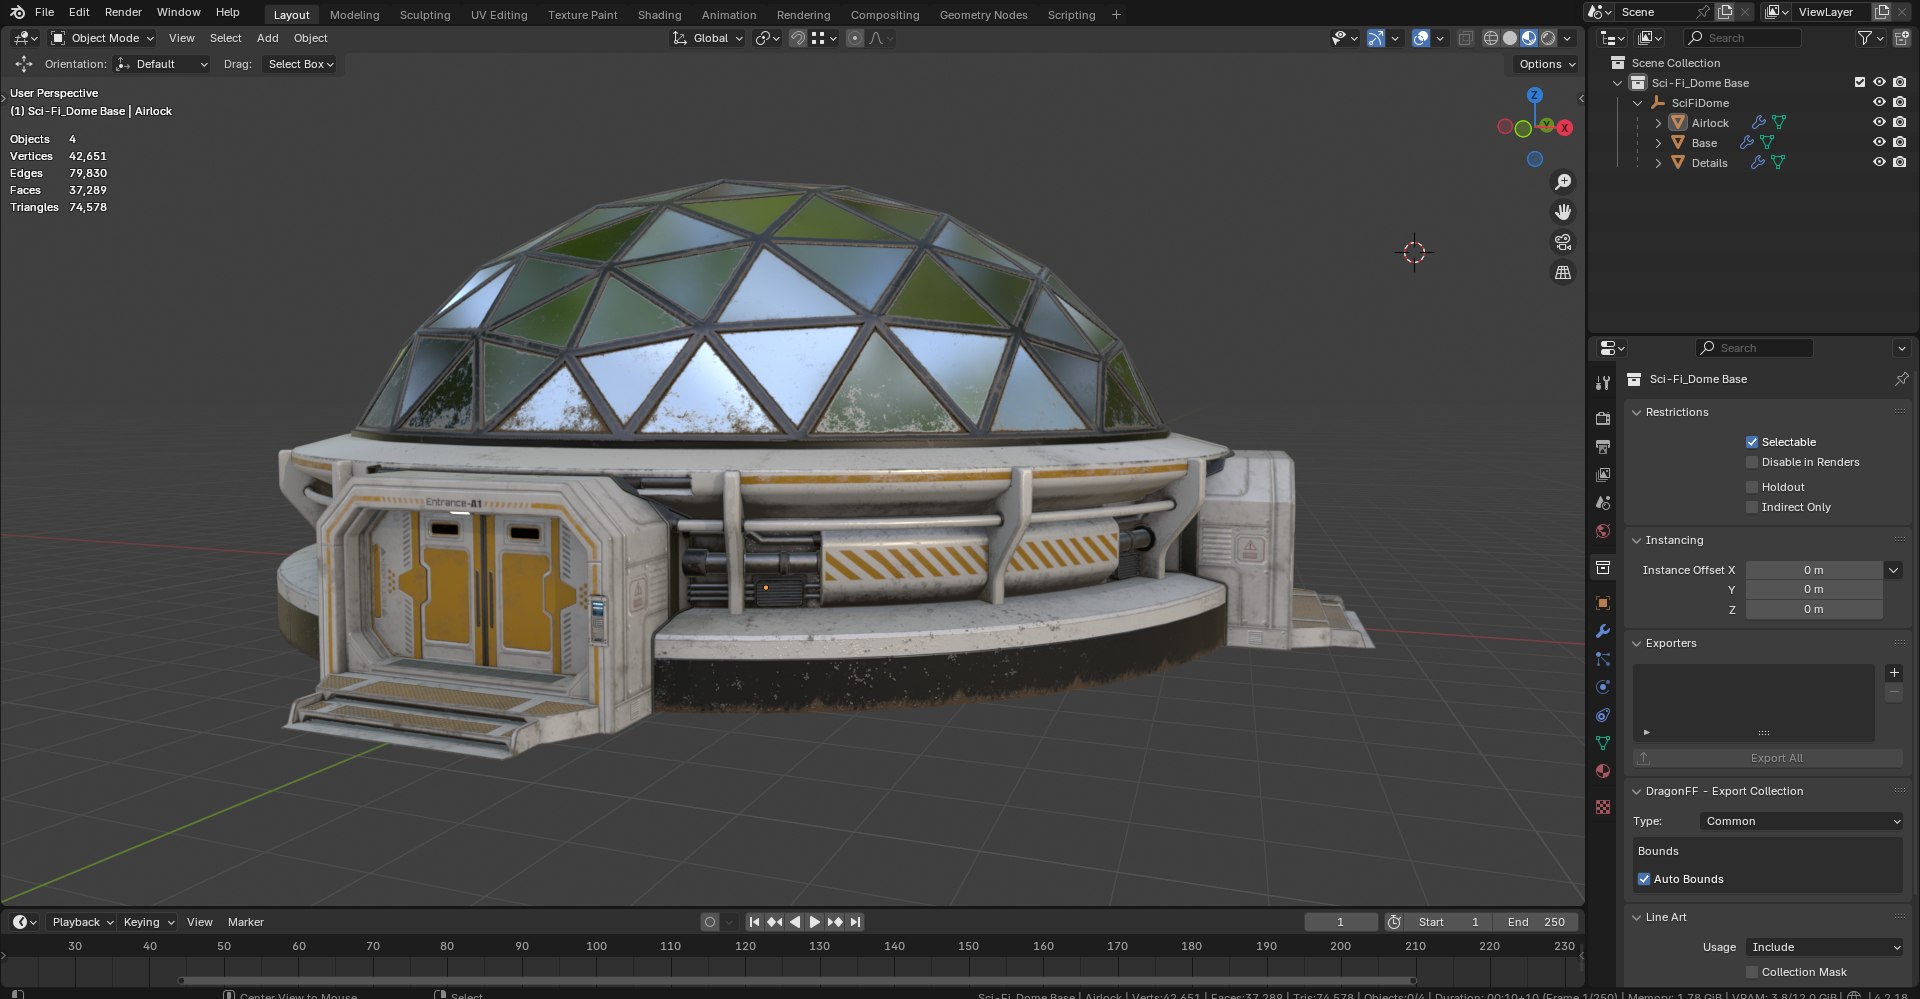
Task: Enable the Indirect Only checkbox
Action: (x=1752, y=507)
